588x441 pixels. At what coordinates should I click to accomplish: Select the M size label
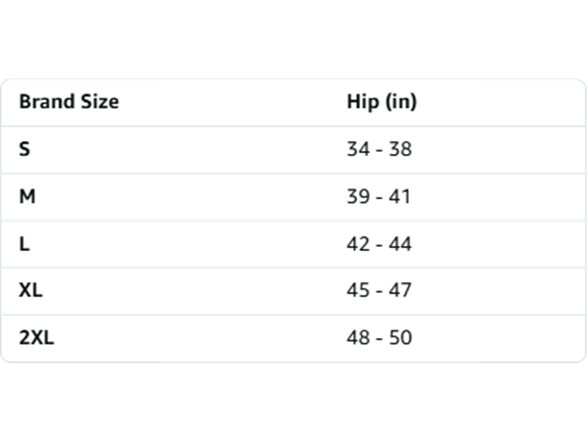tap(27, 196)
